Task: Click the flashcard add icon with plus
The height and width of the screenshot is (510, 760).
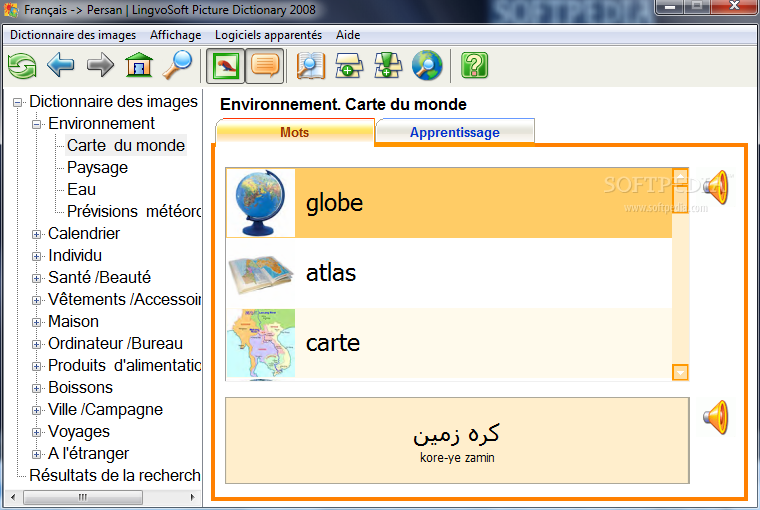Action: [349, 65]
